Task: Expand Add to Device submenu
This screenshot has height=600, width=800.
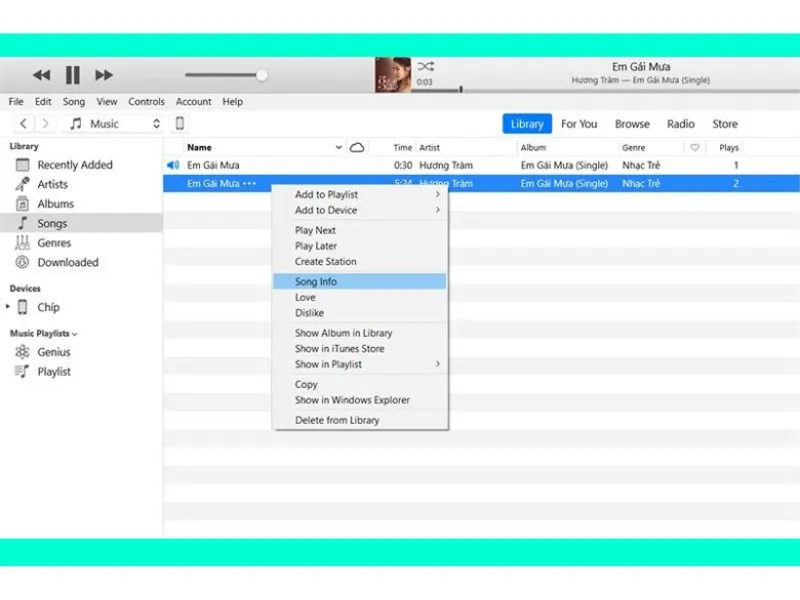Action: point(360,210)
